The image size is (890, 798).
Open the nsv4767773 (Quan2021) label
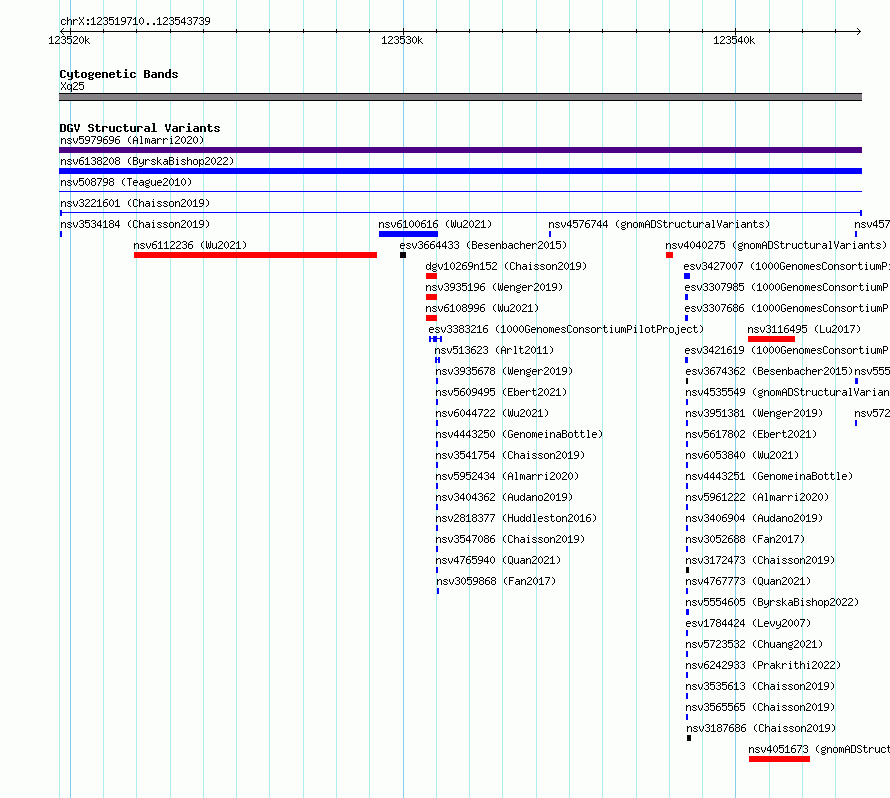click(749, 581)
